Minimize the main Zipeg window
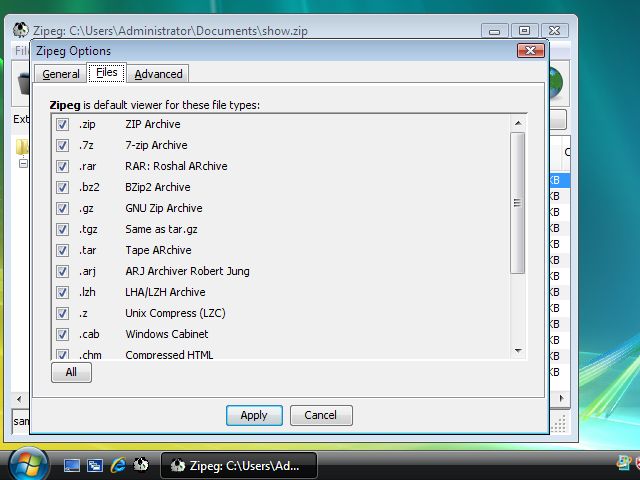 tap(494, 31)
